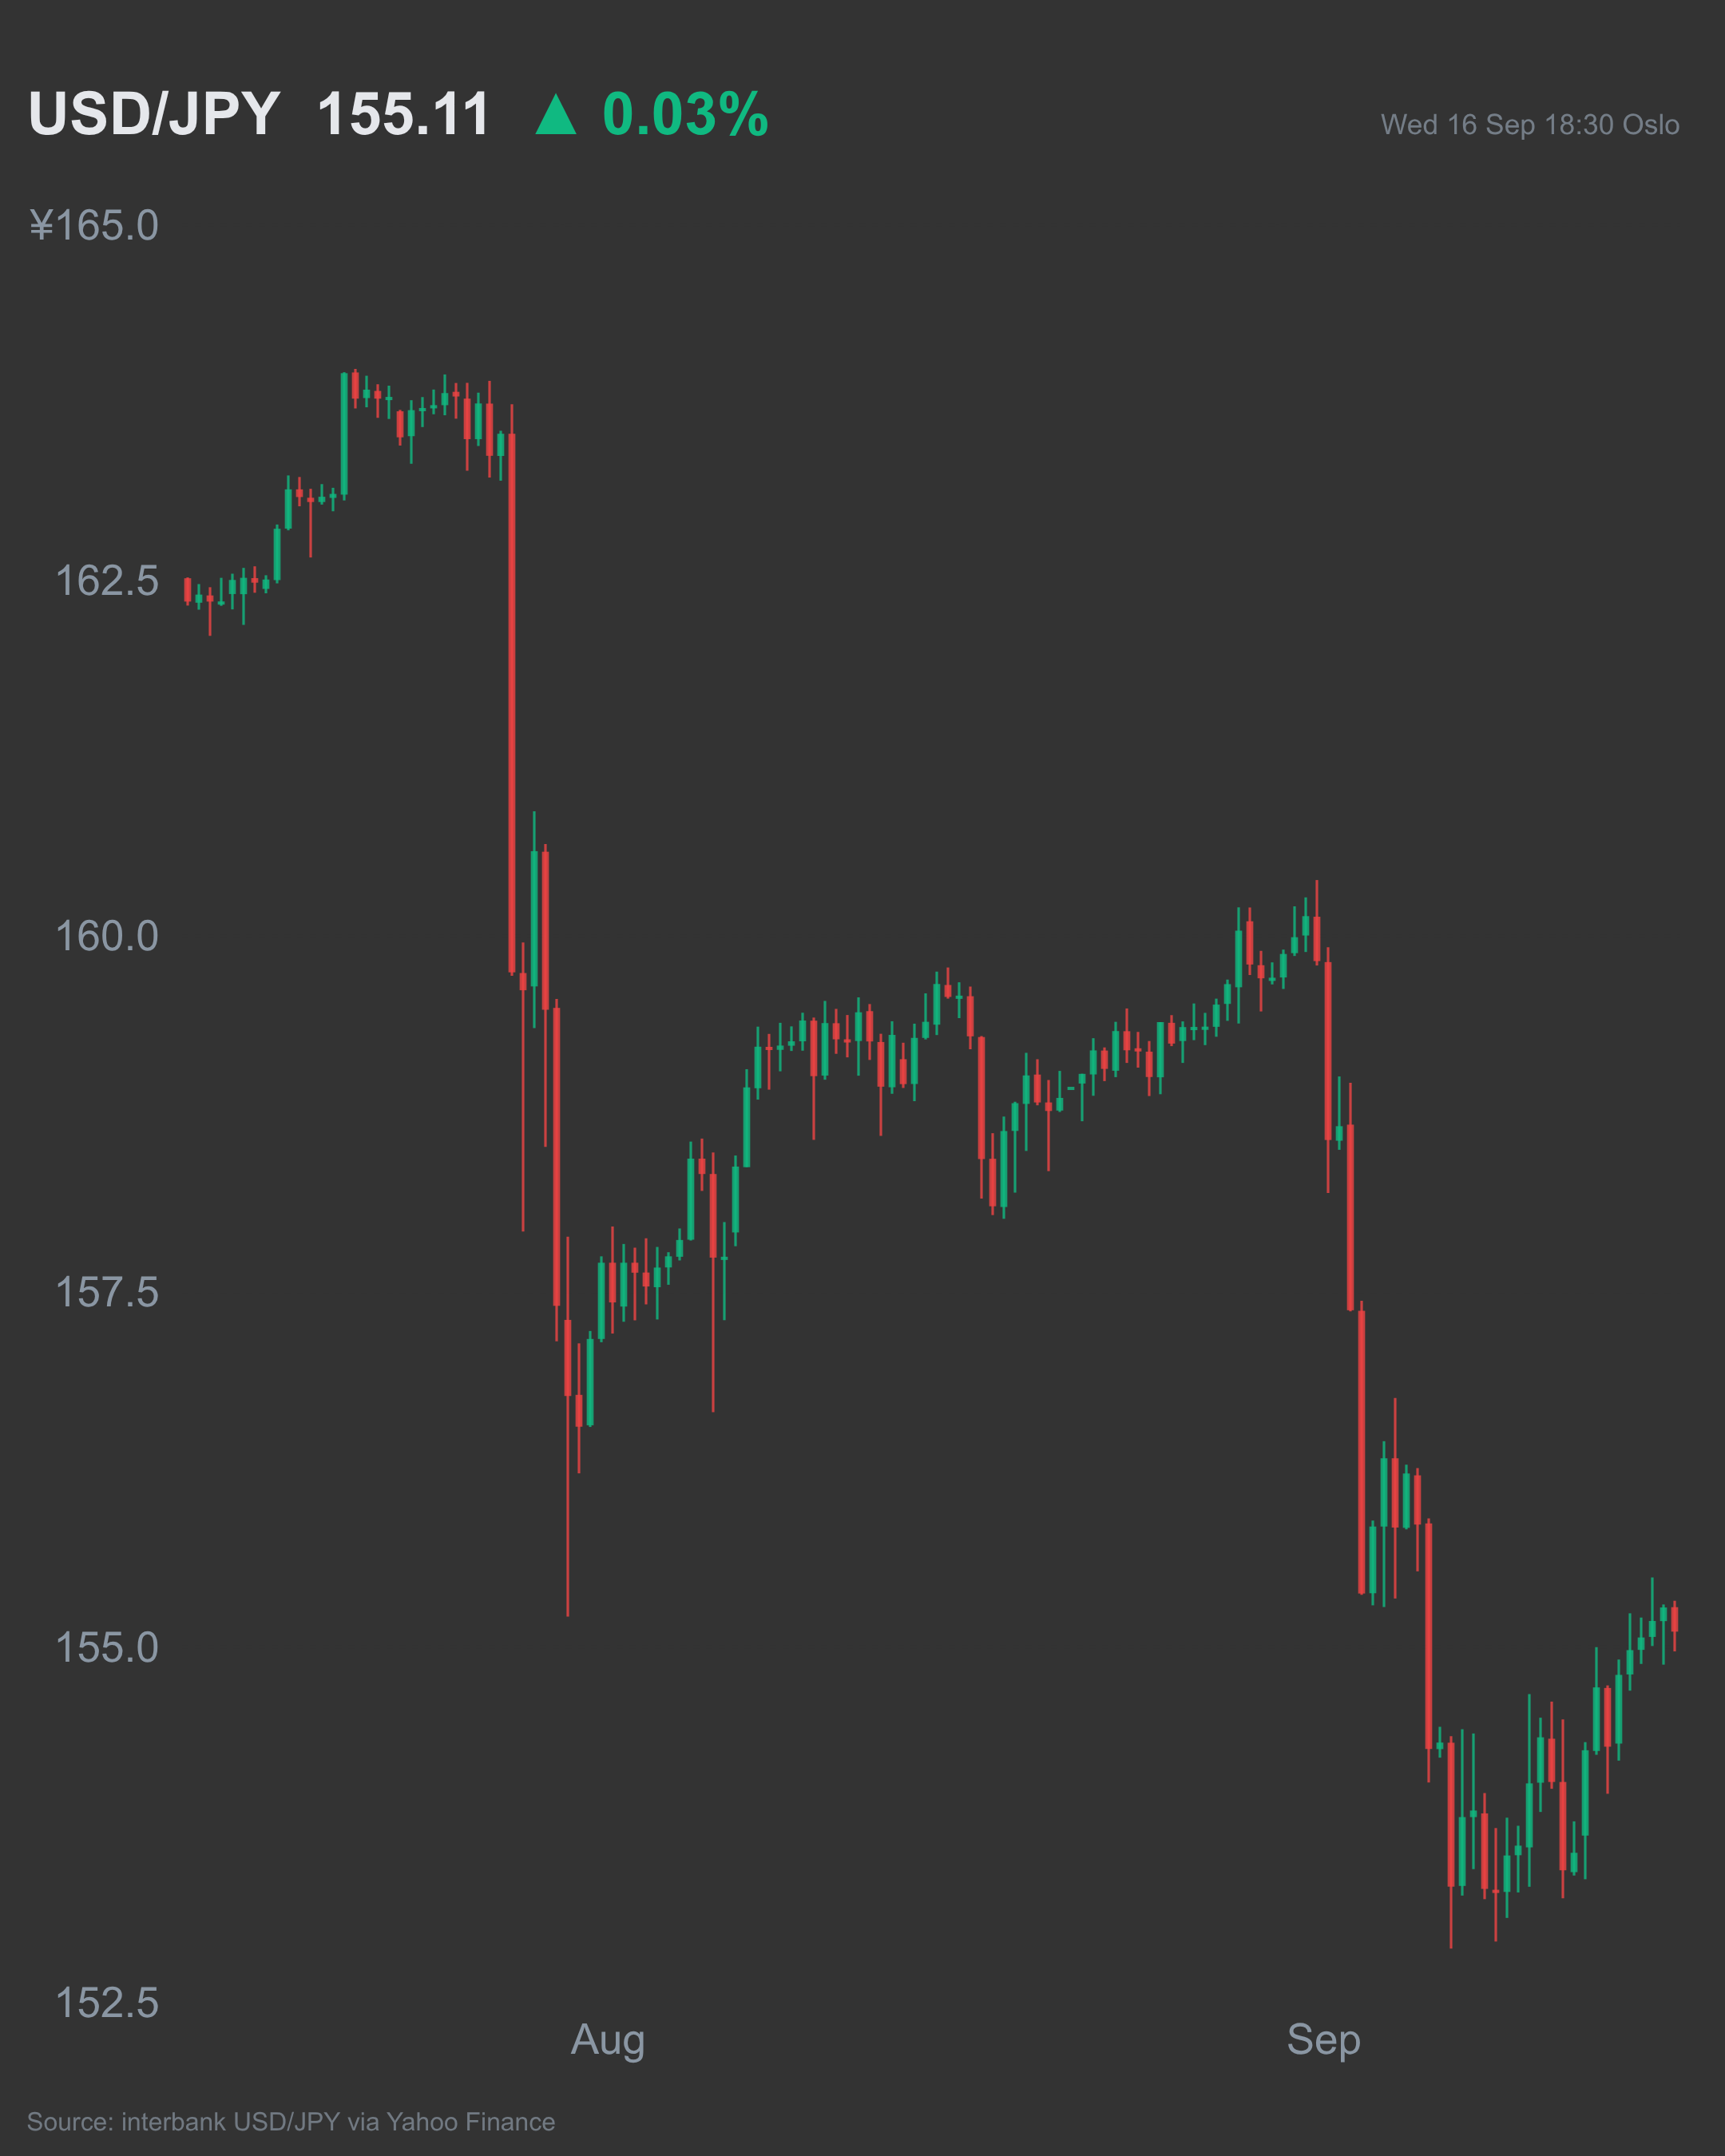The image size is (1725, 2156).
Task: Click the green up-triangle change indicator
Action: coord(555,114)
